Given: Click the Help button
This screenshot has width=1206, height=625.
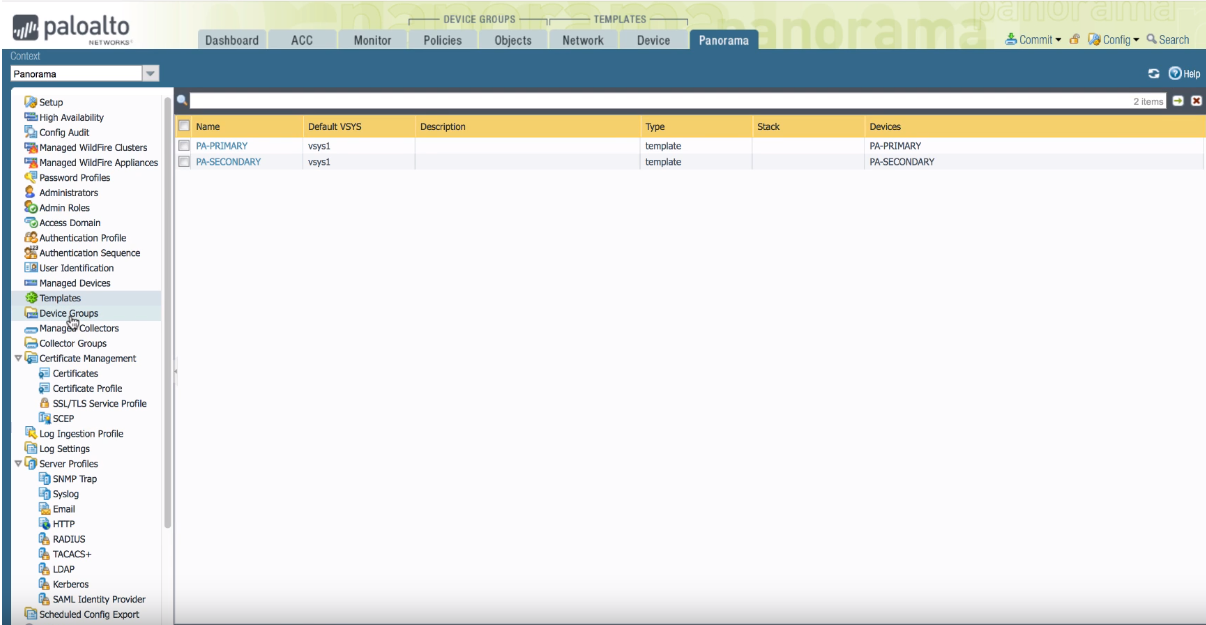Looking at the screenshot, I should pyautogui.click(x=1183, y=75).
